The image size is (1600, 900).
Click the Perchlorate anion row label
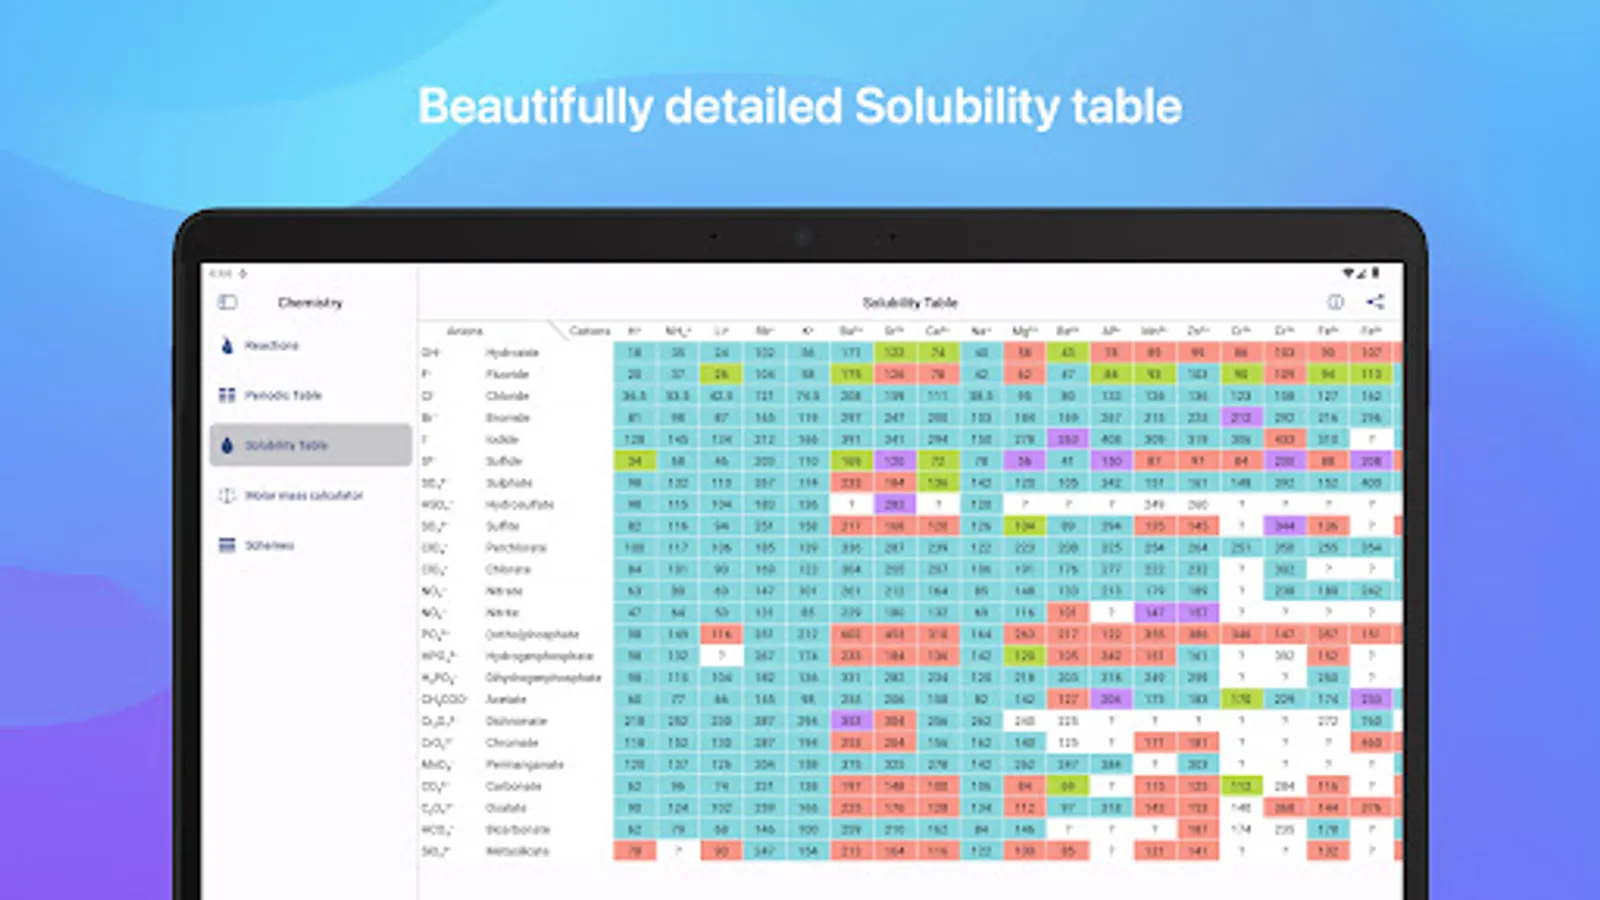[x=516, y=548]
